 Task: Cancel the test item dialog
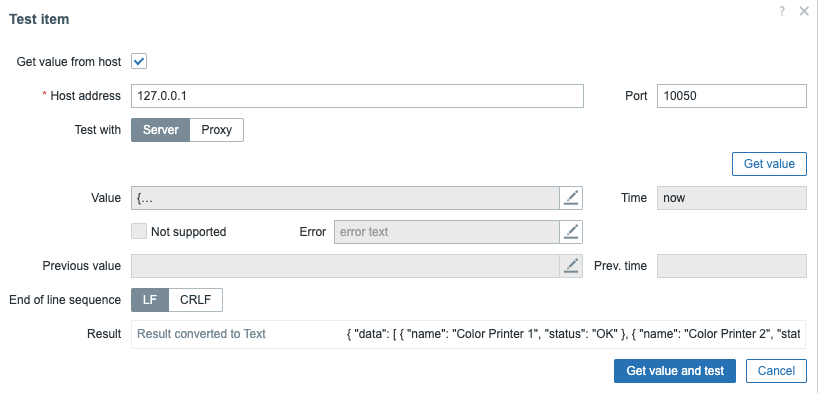(x=776, y=371)
